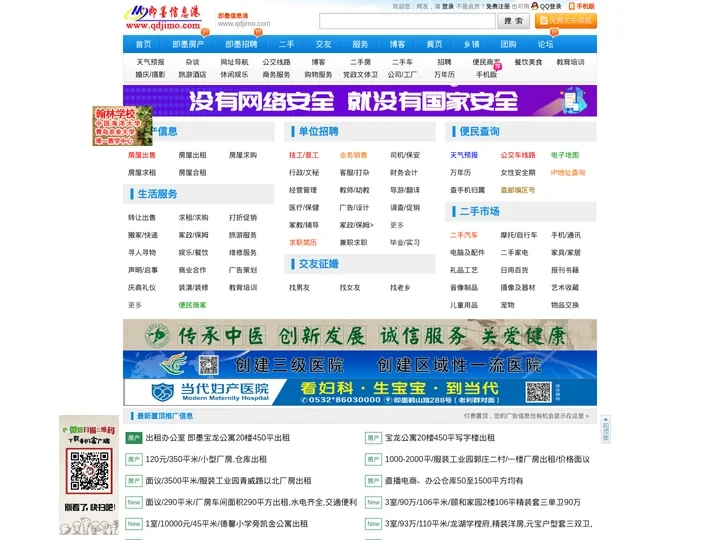Click the IP地址查询 link

tap(568, 173)
